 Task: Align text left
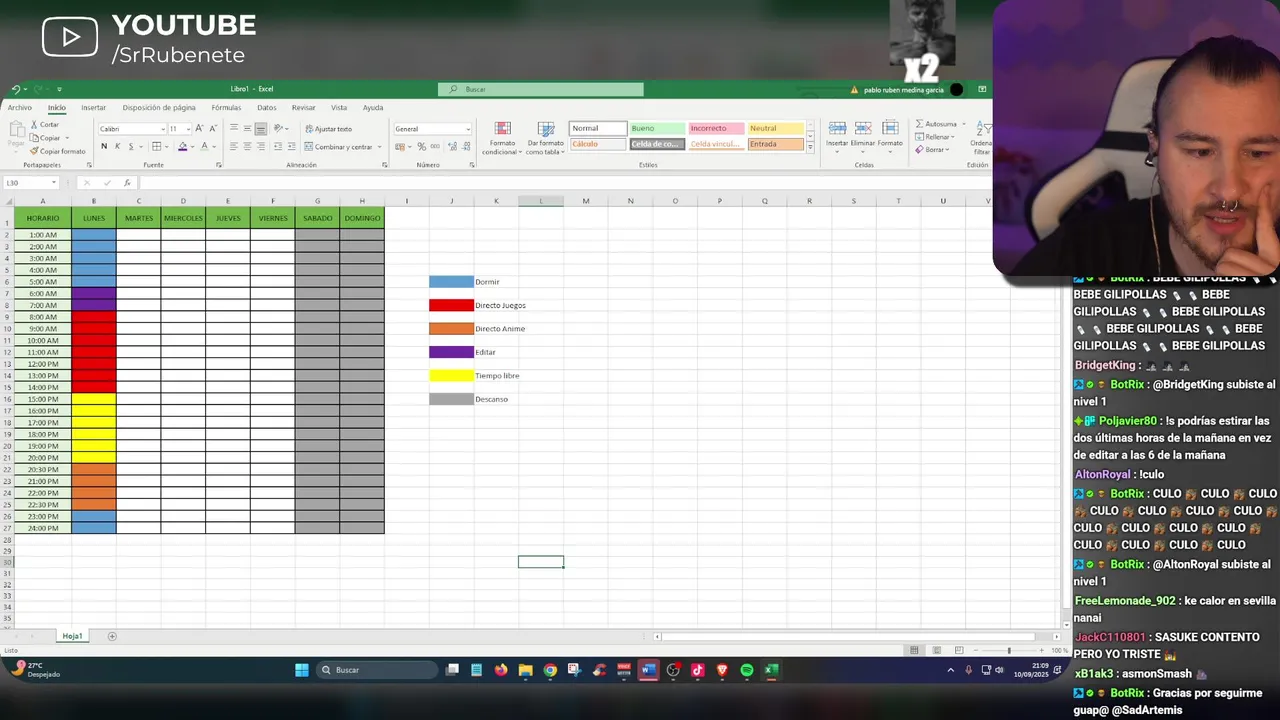[234, 147]
